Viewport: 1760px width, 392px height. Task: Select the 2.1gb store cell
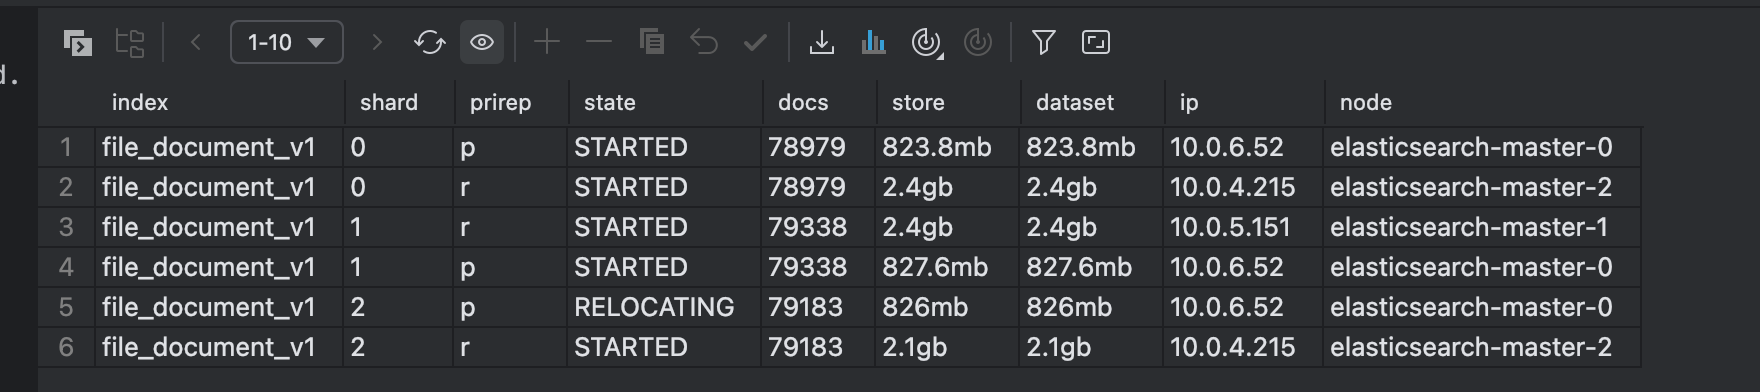coord(947,347)
